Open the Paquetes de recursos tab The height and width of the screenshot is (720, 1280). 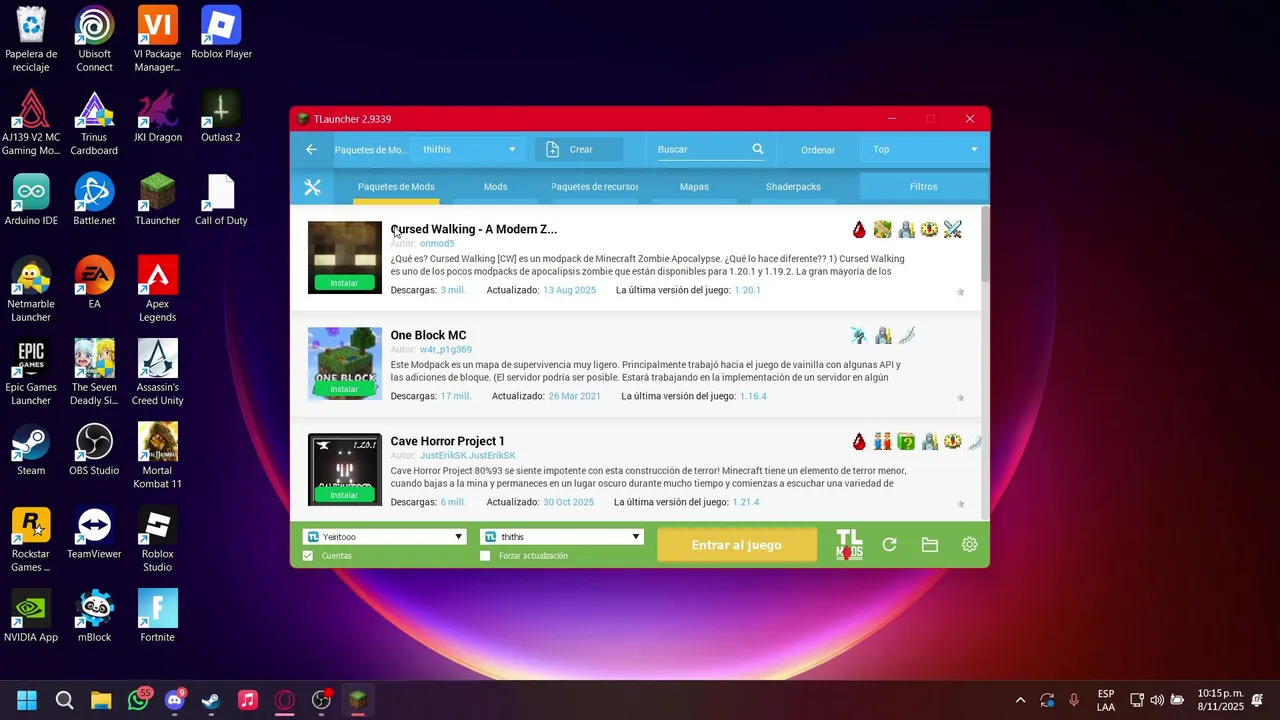coord(594,187)
